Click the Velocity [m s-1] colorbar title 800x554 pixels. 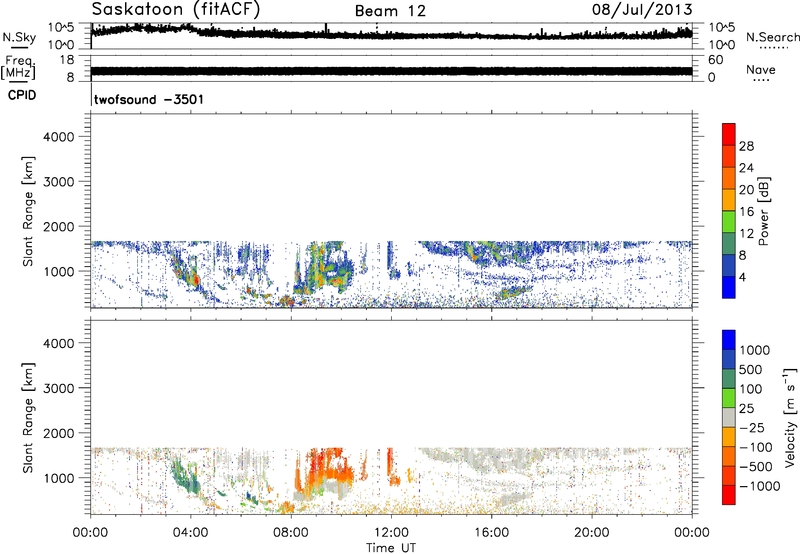[790, 417]
